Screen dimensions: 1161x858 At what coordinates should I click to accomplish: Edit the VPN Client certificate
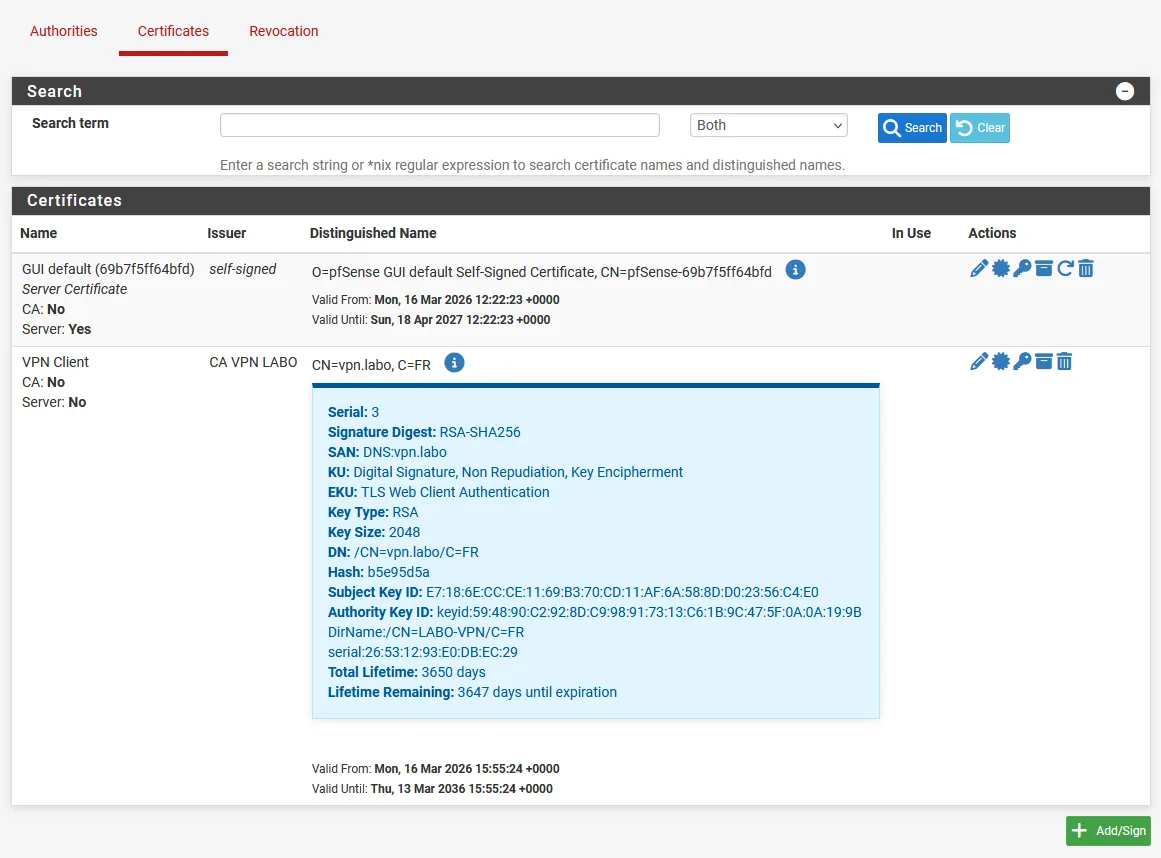[x=979, y=361]
